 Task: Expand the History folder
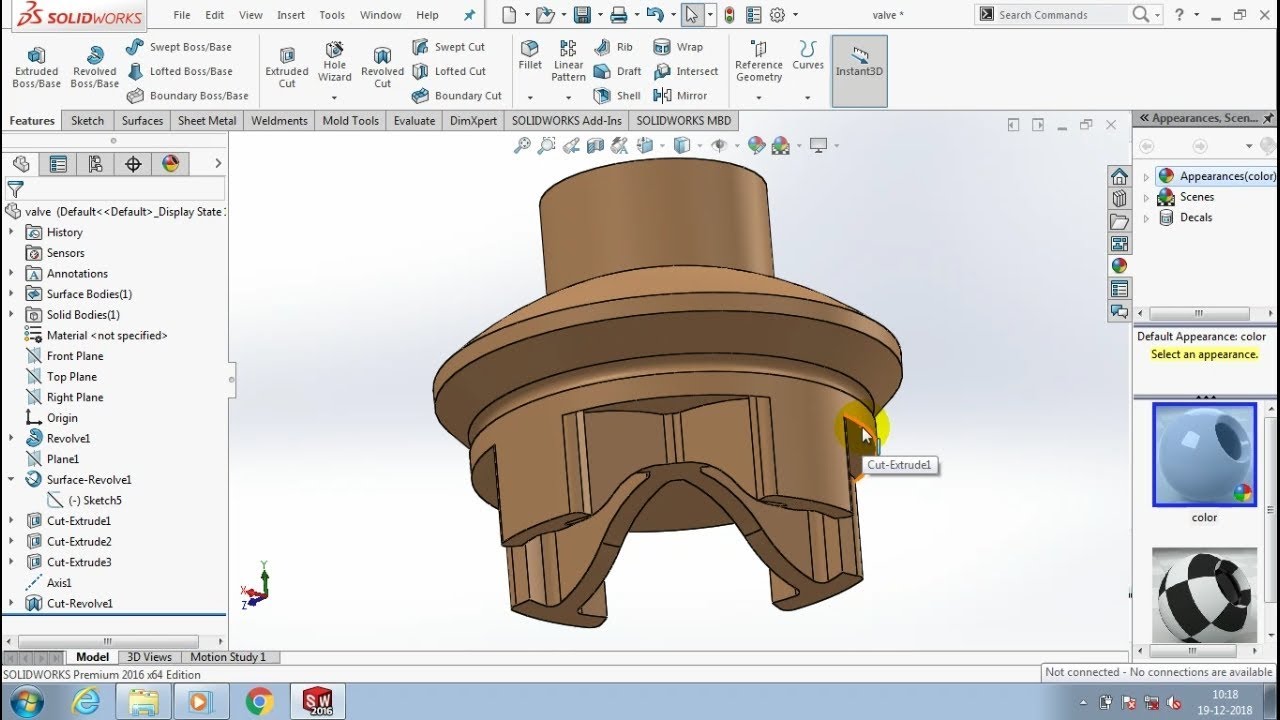(x=11, y=232)
